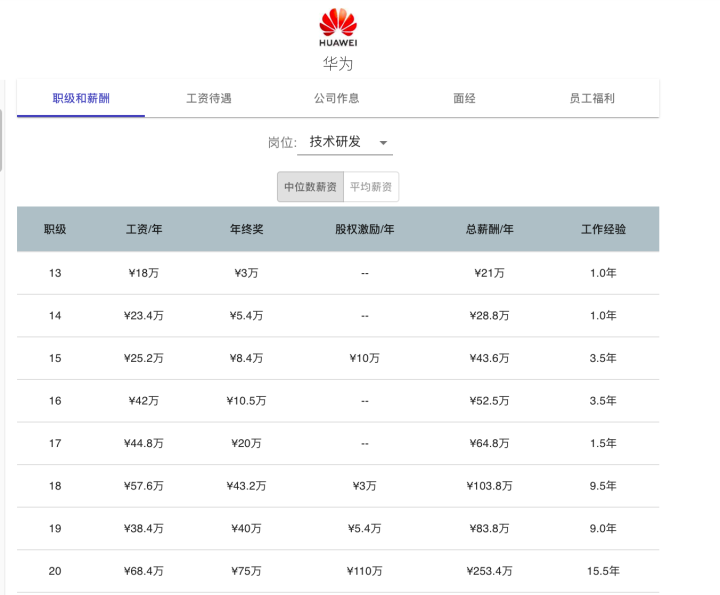This screenshot has height=595, width=720.
Task: Click the 年终奖 column header
Action: 247,229
